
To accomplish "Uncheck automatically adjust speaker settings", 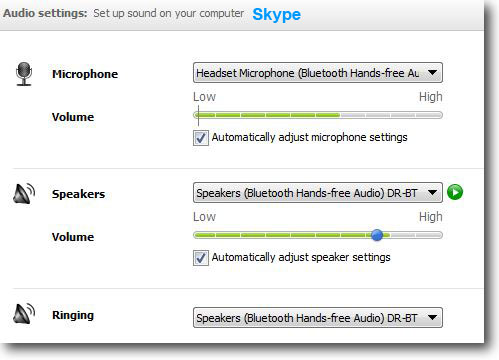I will point(201,258).
